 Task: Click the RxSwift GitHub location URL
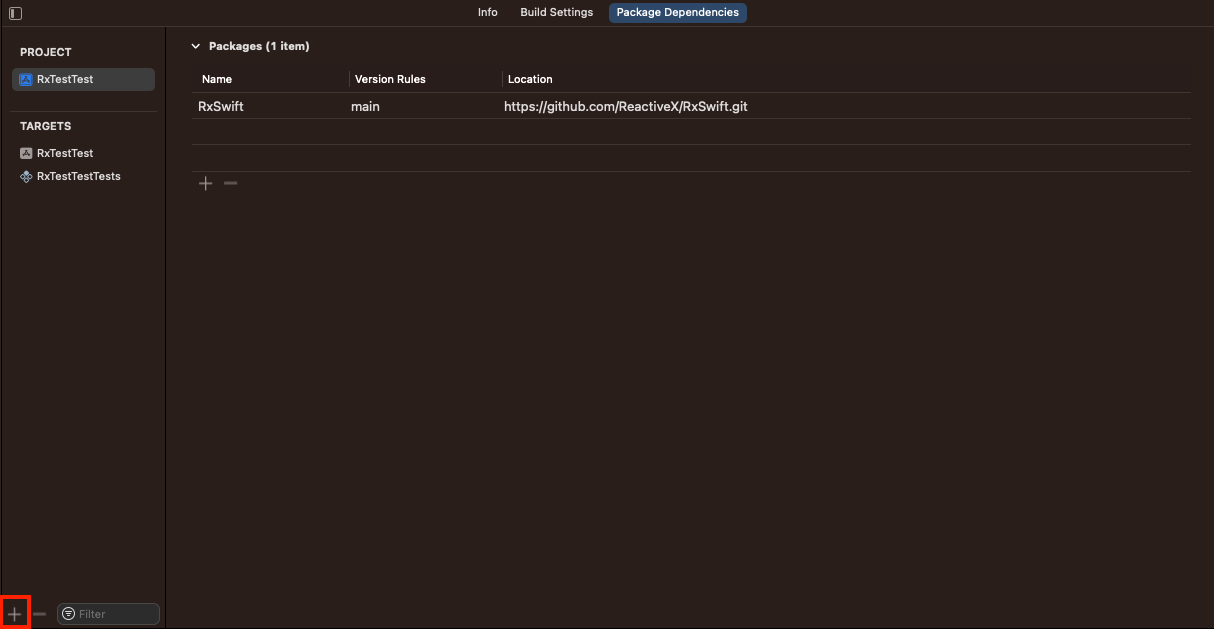[626, 106]
